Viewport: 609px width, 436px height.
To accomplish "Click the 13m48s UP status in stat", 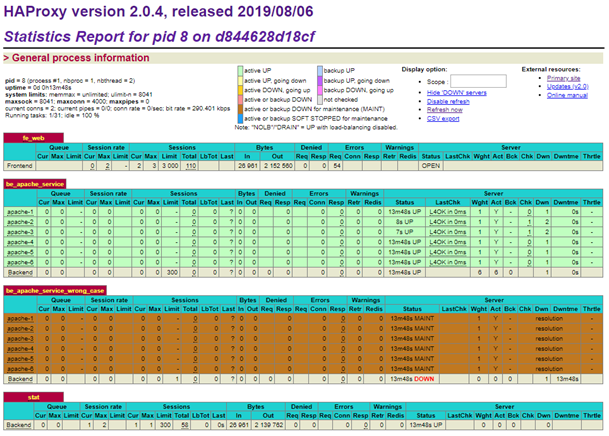I will pyautogui.click(x=426, y=425).
